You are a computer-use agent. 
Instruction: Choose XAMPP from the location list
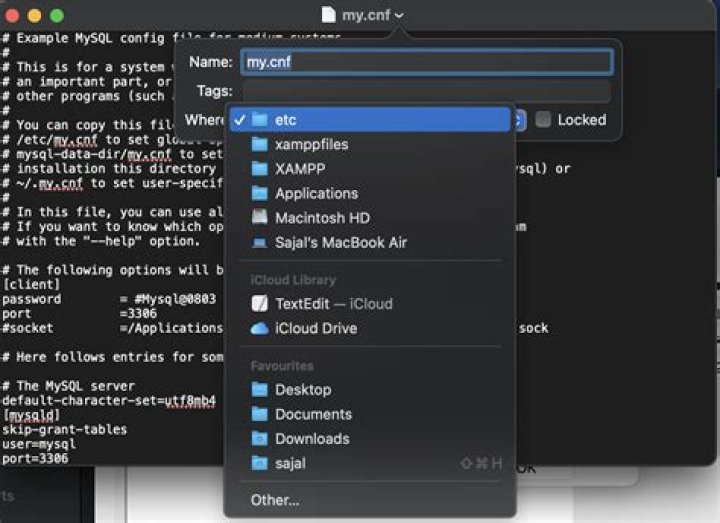(370, 169)
